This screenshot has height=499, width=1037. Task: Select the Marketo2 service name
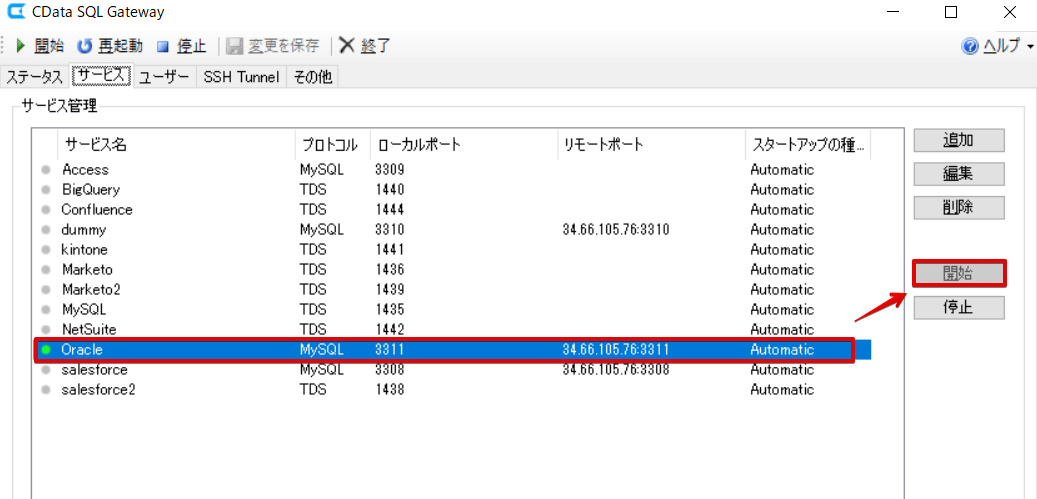91,289
